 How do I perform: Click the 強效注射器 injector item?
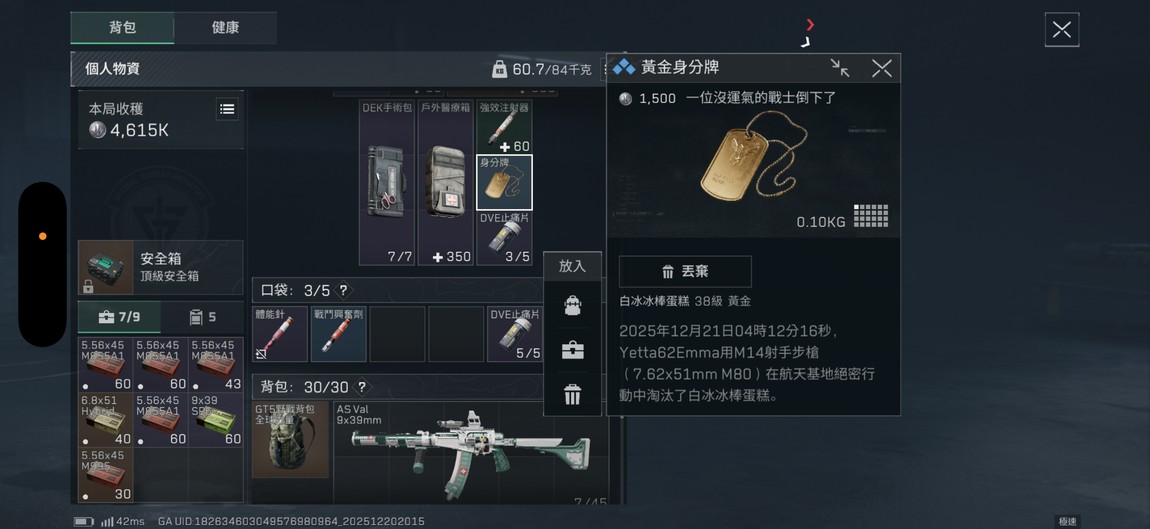(505, 126)
